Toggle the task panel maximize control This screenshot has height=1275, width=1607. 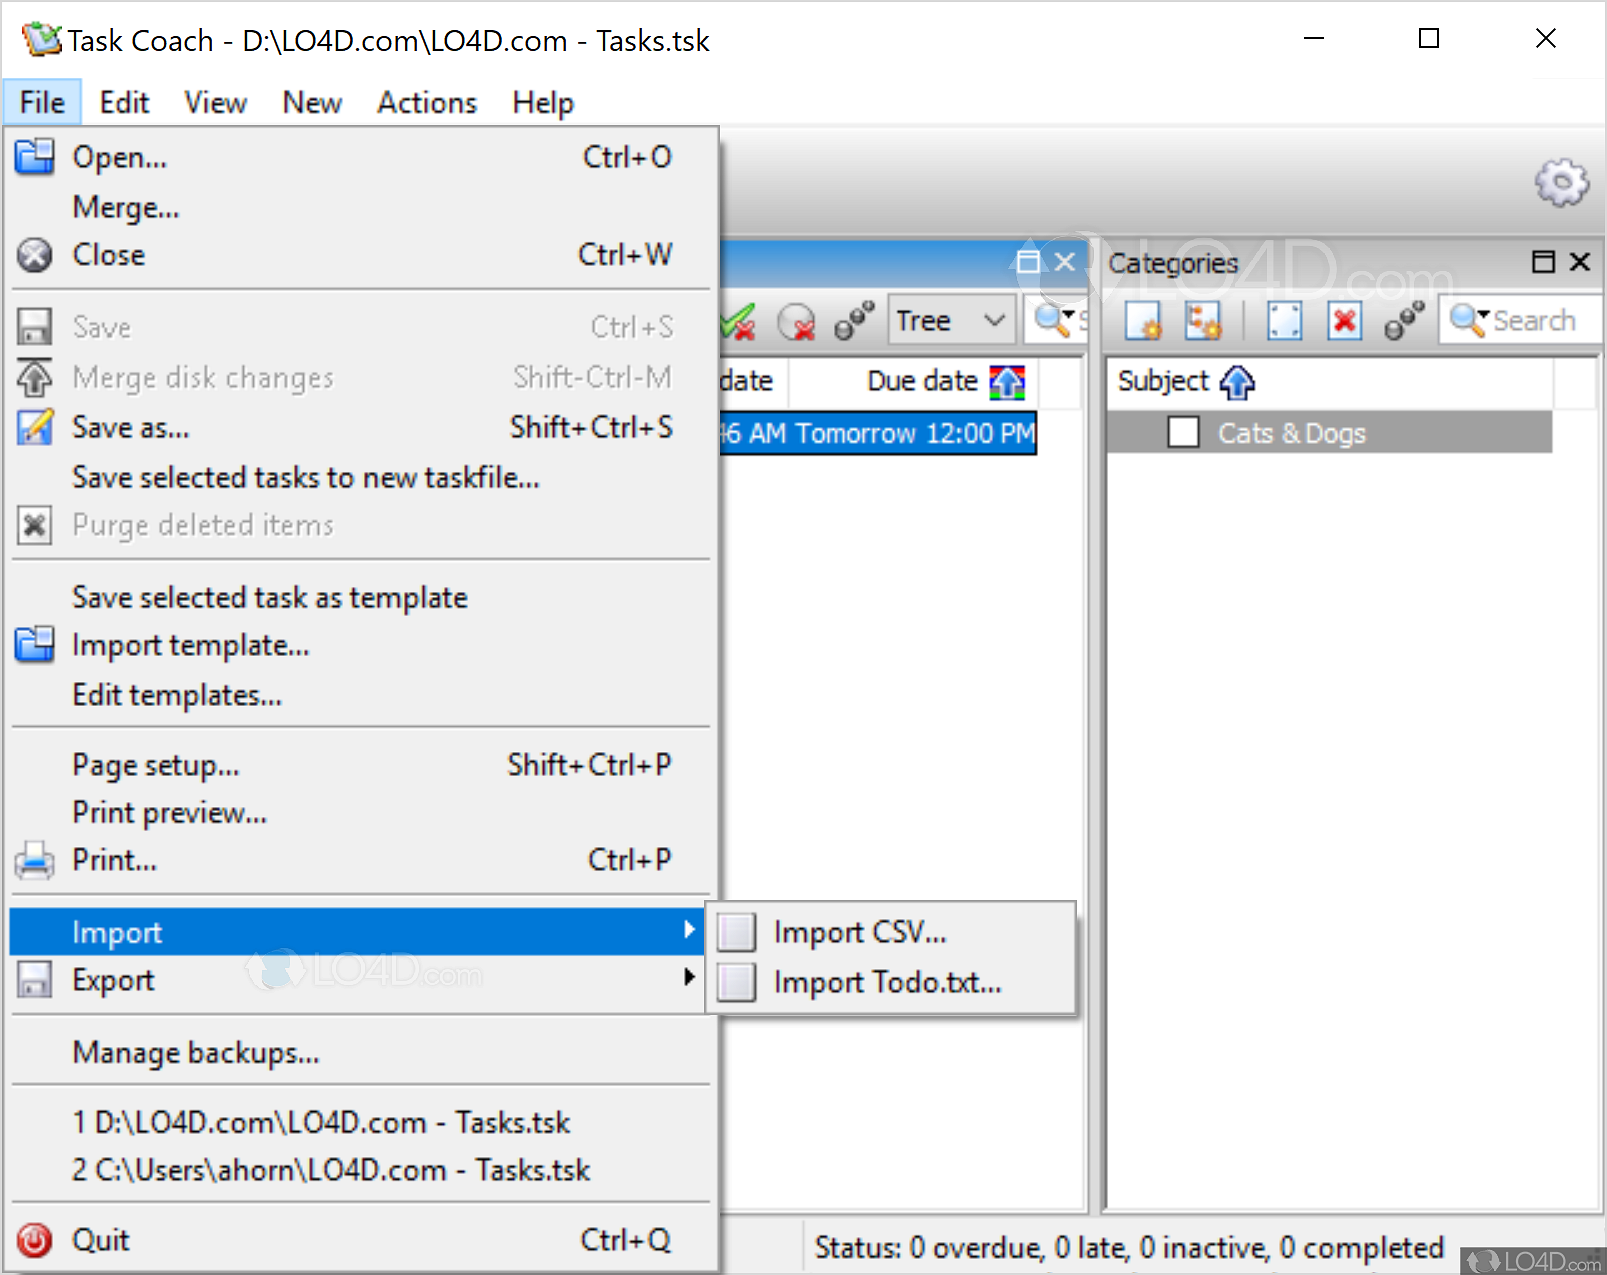point(1027,262)
